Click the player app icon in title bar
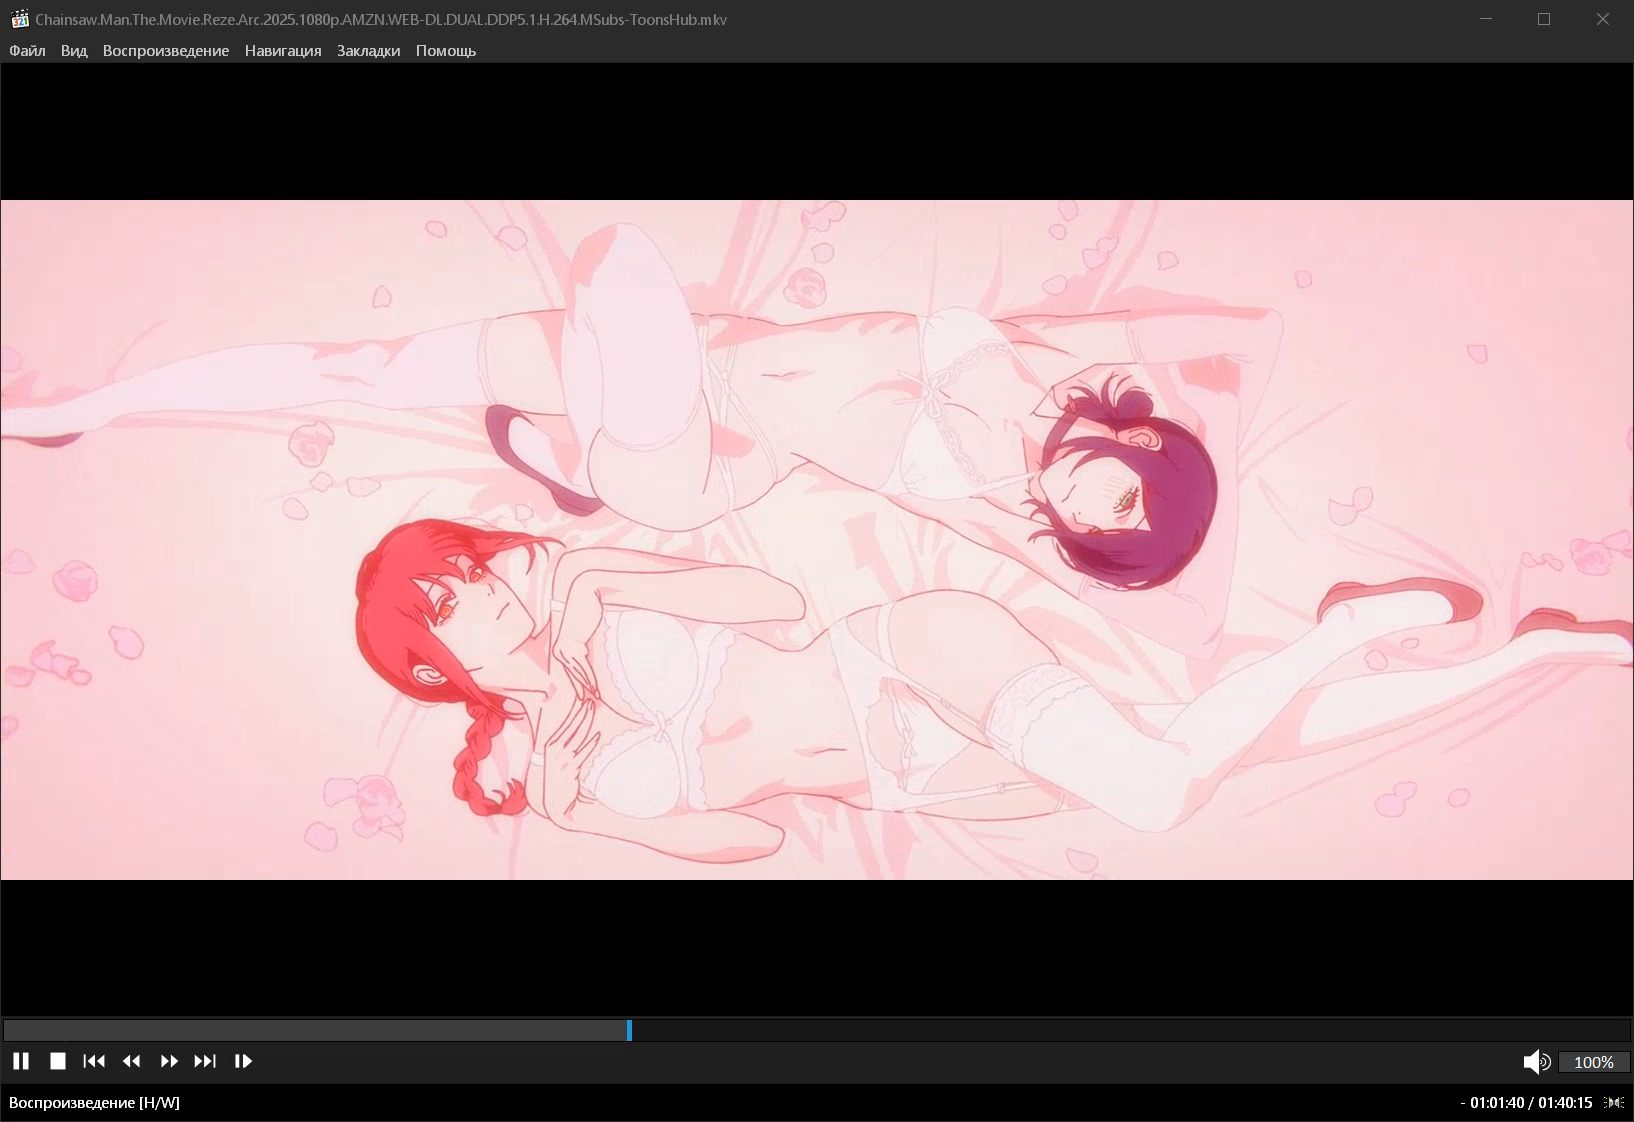Screen dimensions: 1634x1122 [x=19, y=19]
